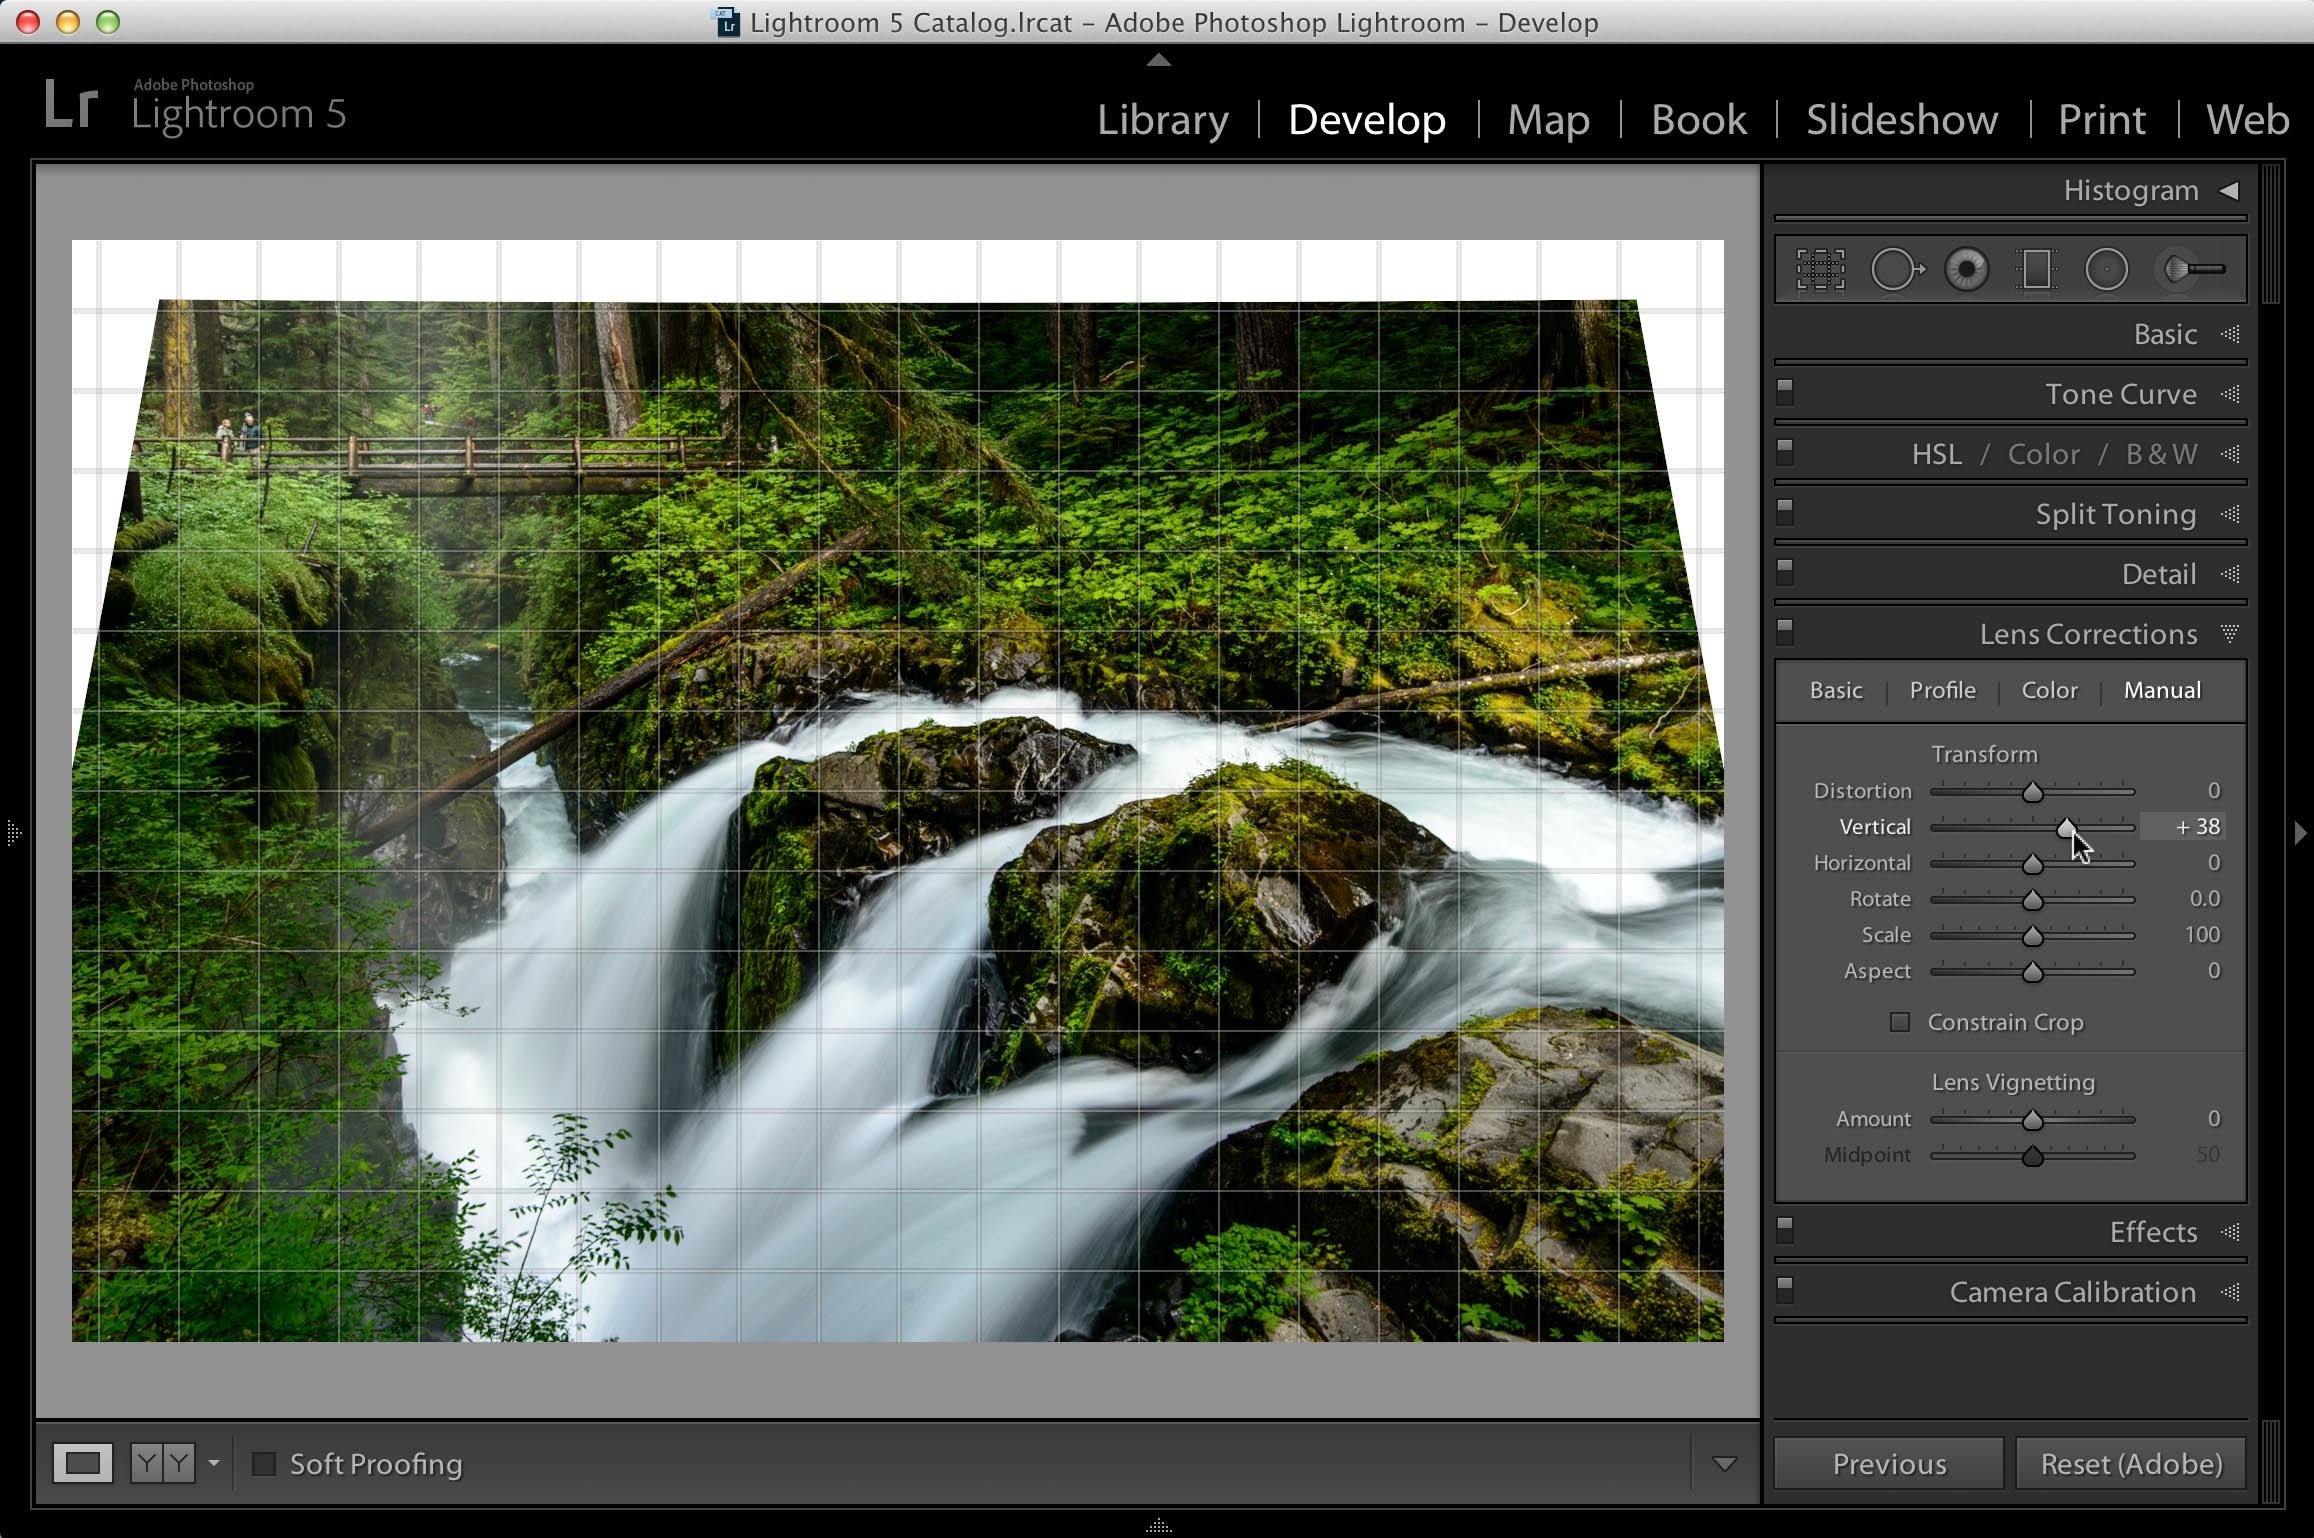
Task: Toggle Tone Curve panel on/off switch
Action: point(1785,391)
